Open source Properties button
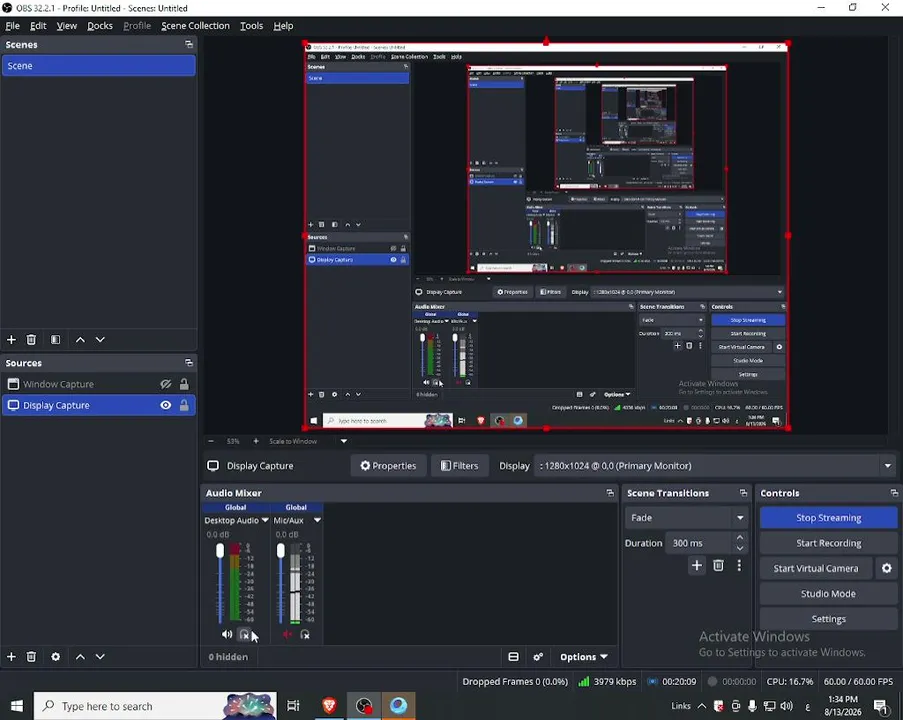Image resolution: width=903 pixels, height=720 pixels. coord(388,466)
